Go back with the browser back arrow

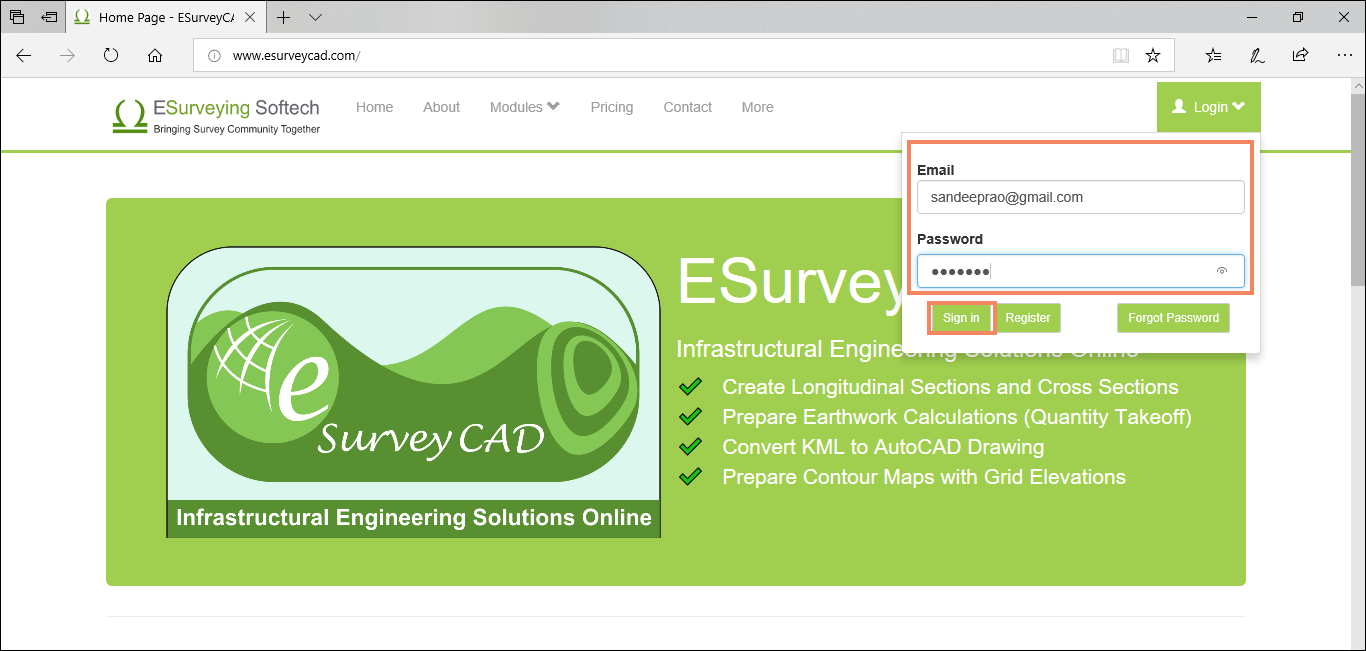[24, 56]
